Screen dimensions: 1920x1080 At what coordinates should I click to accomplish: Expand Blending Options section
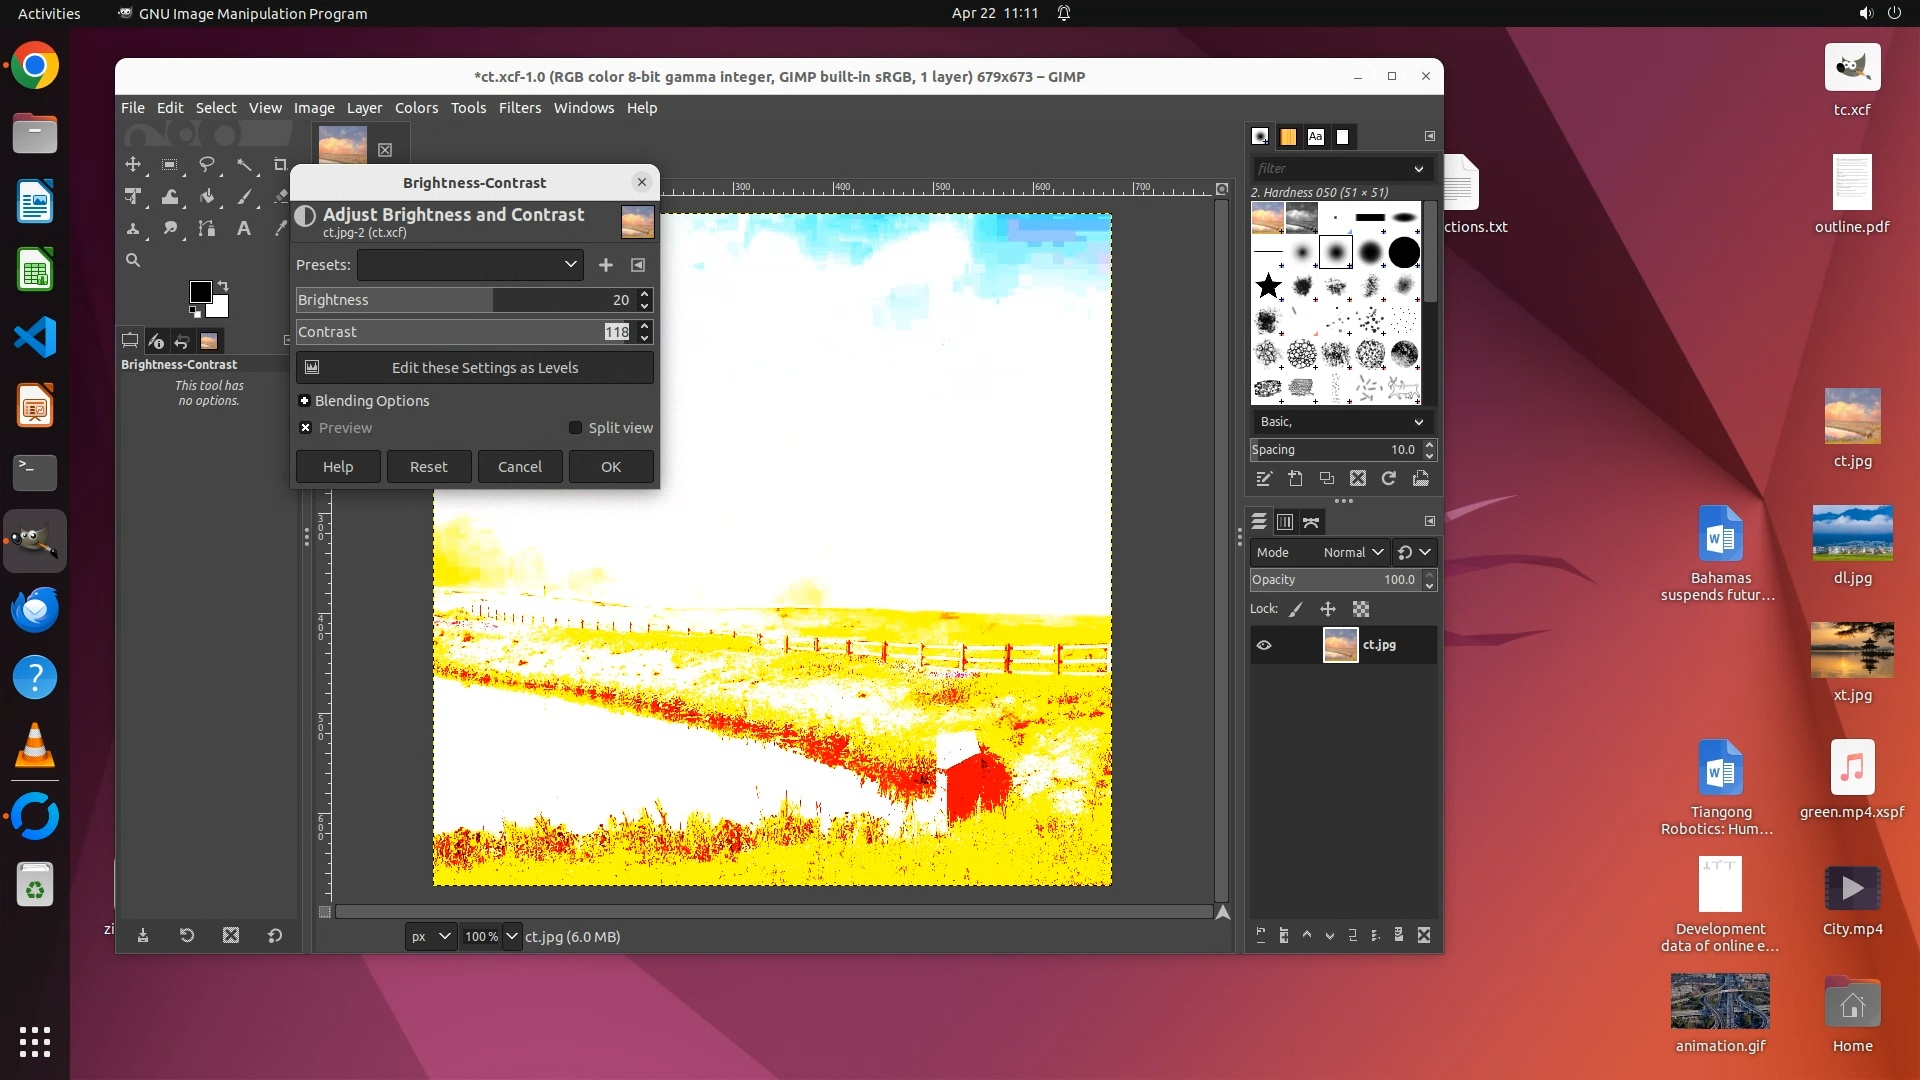pos(305,401)
